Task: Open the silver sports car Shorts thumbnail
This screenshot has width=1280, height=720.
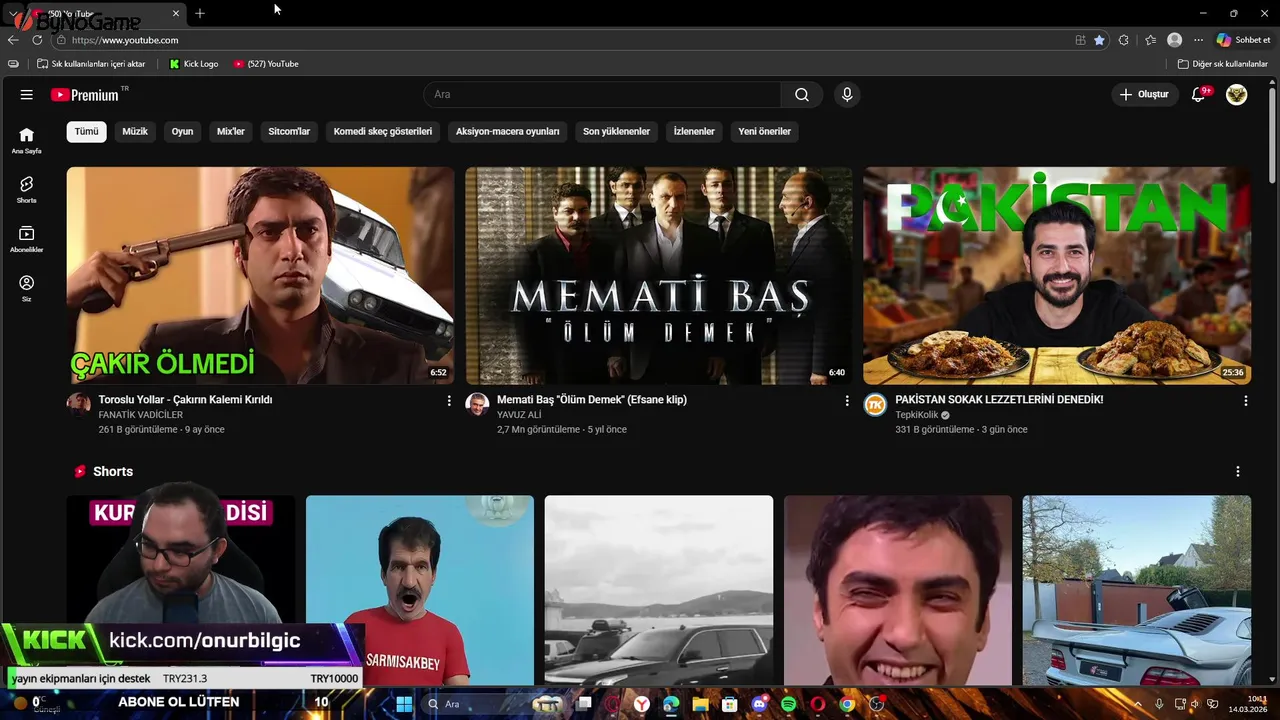Action: point(1137,590)
